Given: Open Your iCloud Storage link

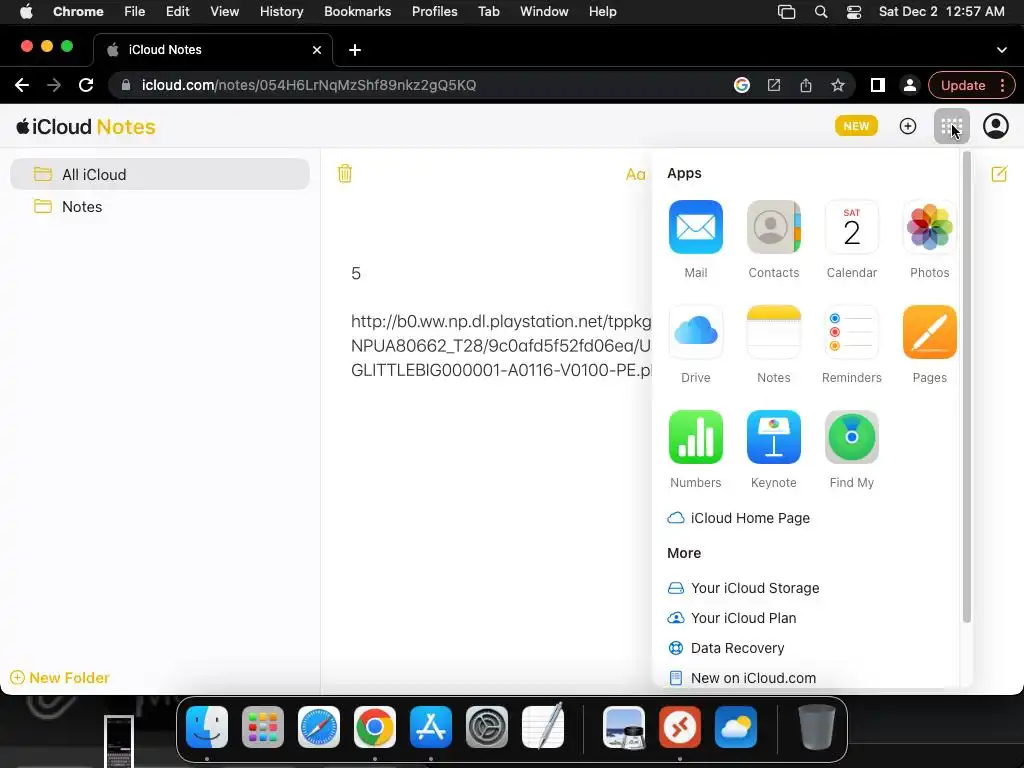Looking at the screenshot, I should pos(743,588).
